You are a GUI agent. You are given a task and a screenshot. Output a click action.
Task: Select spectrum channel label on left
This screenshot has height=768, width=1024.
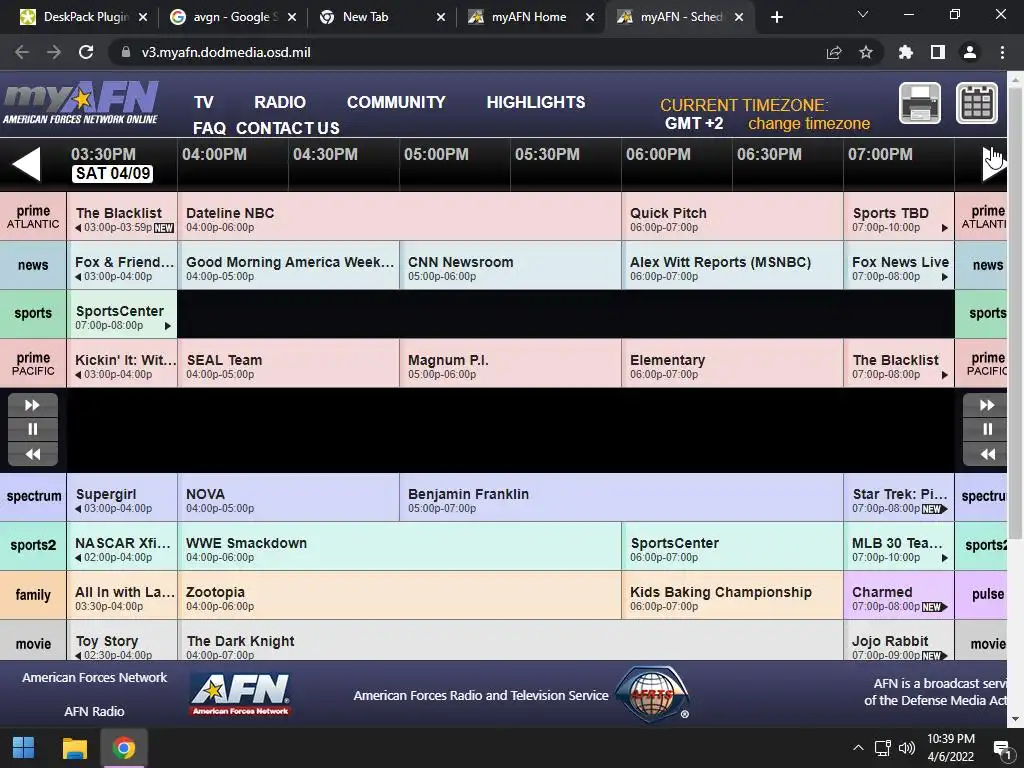(33, 496)
